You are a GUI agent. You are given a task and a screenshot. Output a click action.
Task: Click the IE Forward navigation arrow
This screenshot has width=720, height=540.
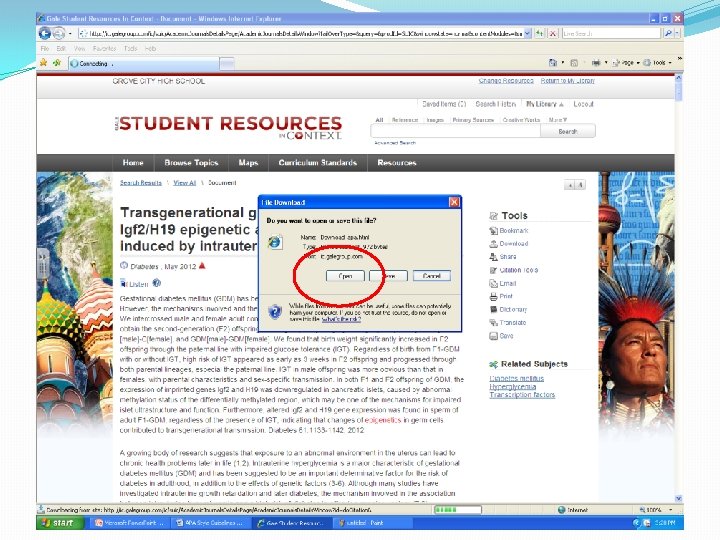click(59, 33)
